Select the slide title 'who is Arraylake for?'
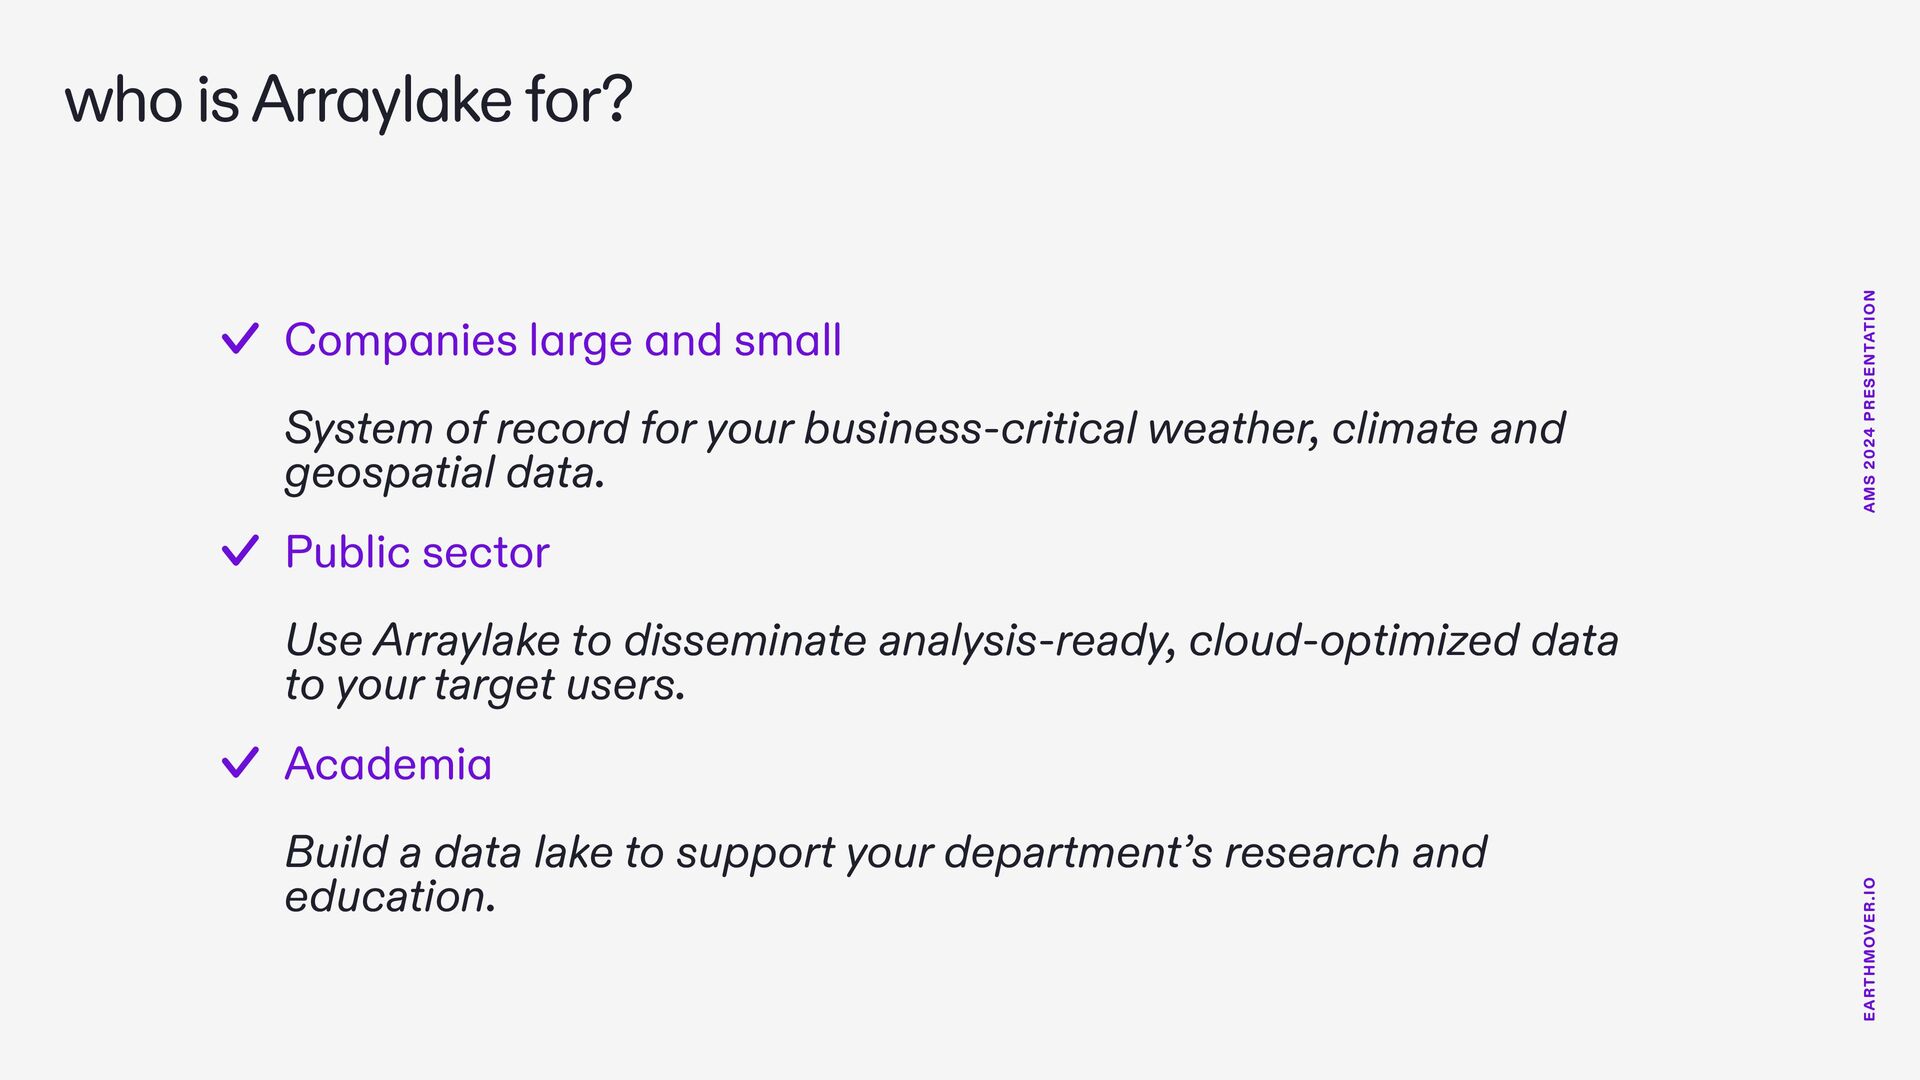The height and width of the screenshot is (1080, 1920). (x=348, y=101)
